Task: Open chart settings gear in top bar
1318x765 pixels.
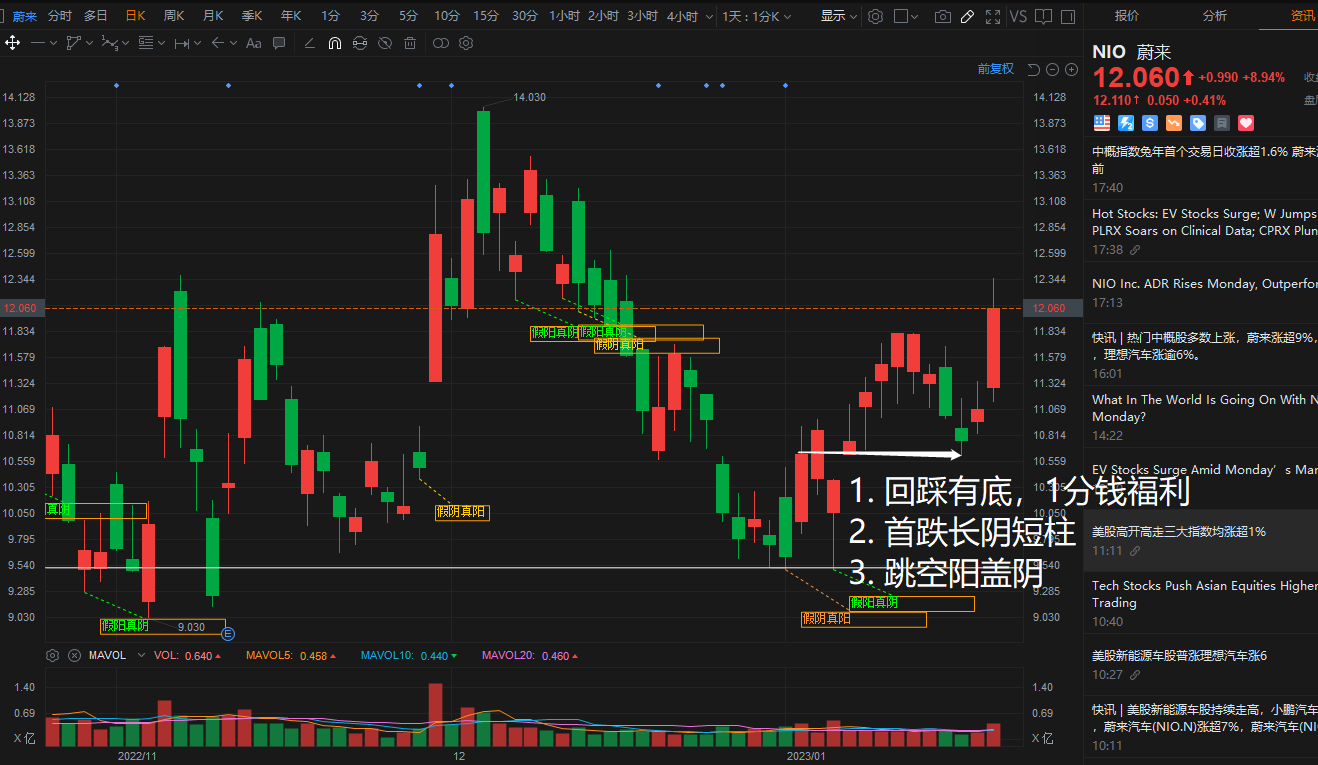Action: tap(875, 16)
